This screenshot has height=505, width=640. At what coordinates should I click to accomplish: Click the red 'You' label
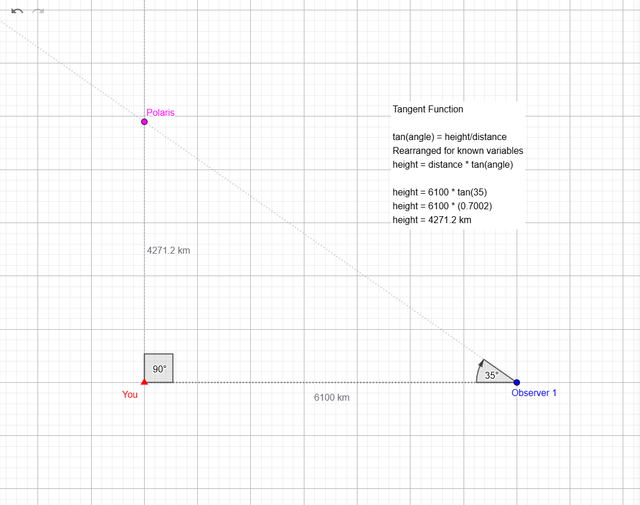coord(130,394)
